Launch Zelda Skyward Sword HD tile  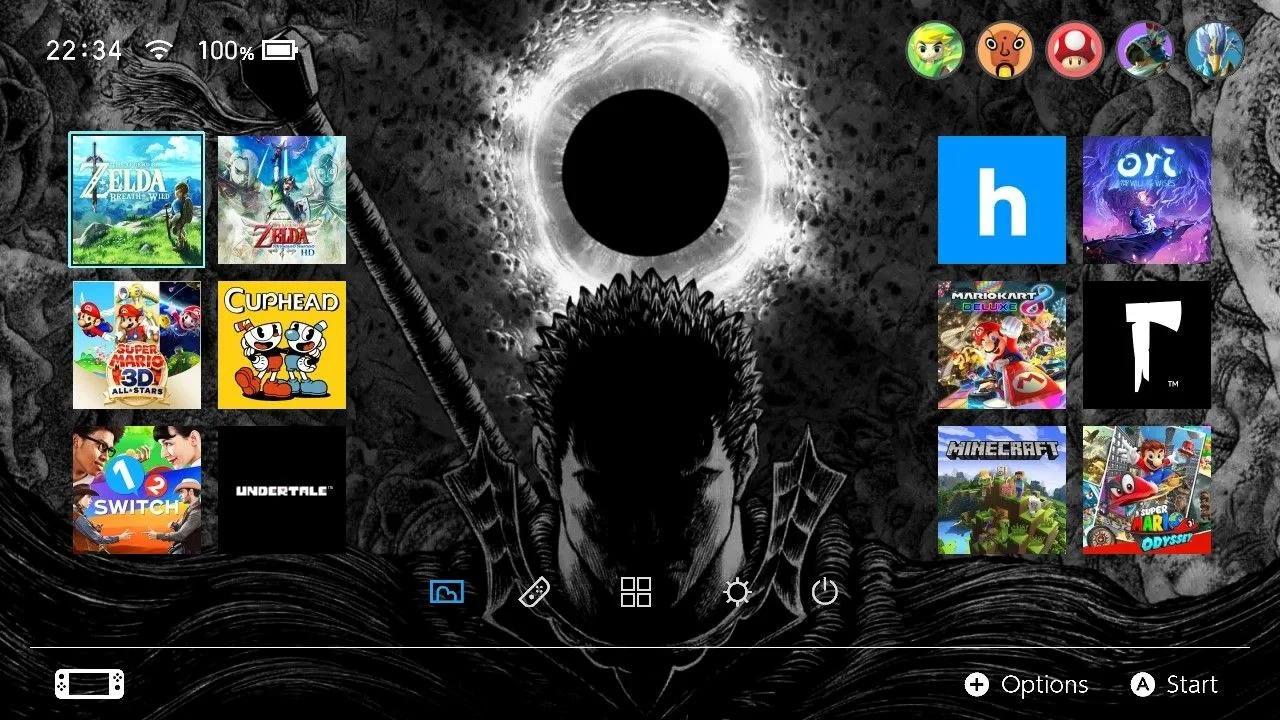tap(282, 200)
